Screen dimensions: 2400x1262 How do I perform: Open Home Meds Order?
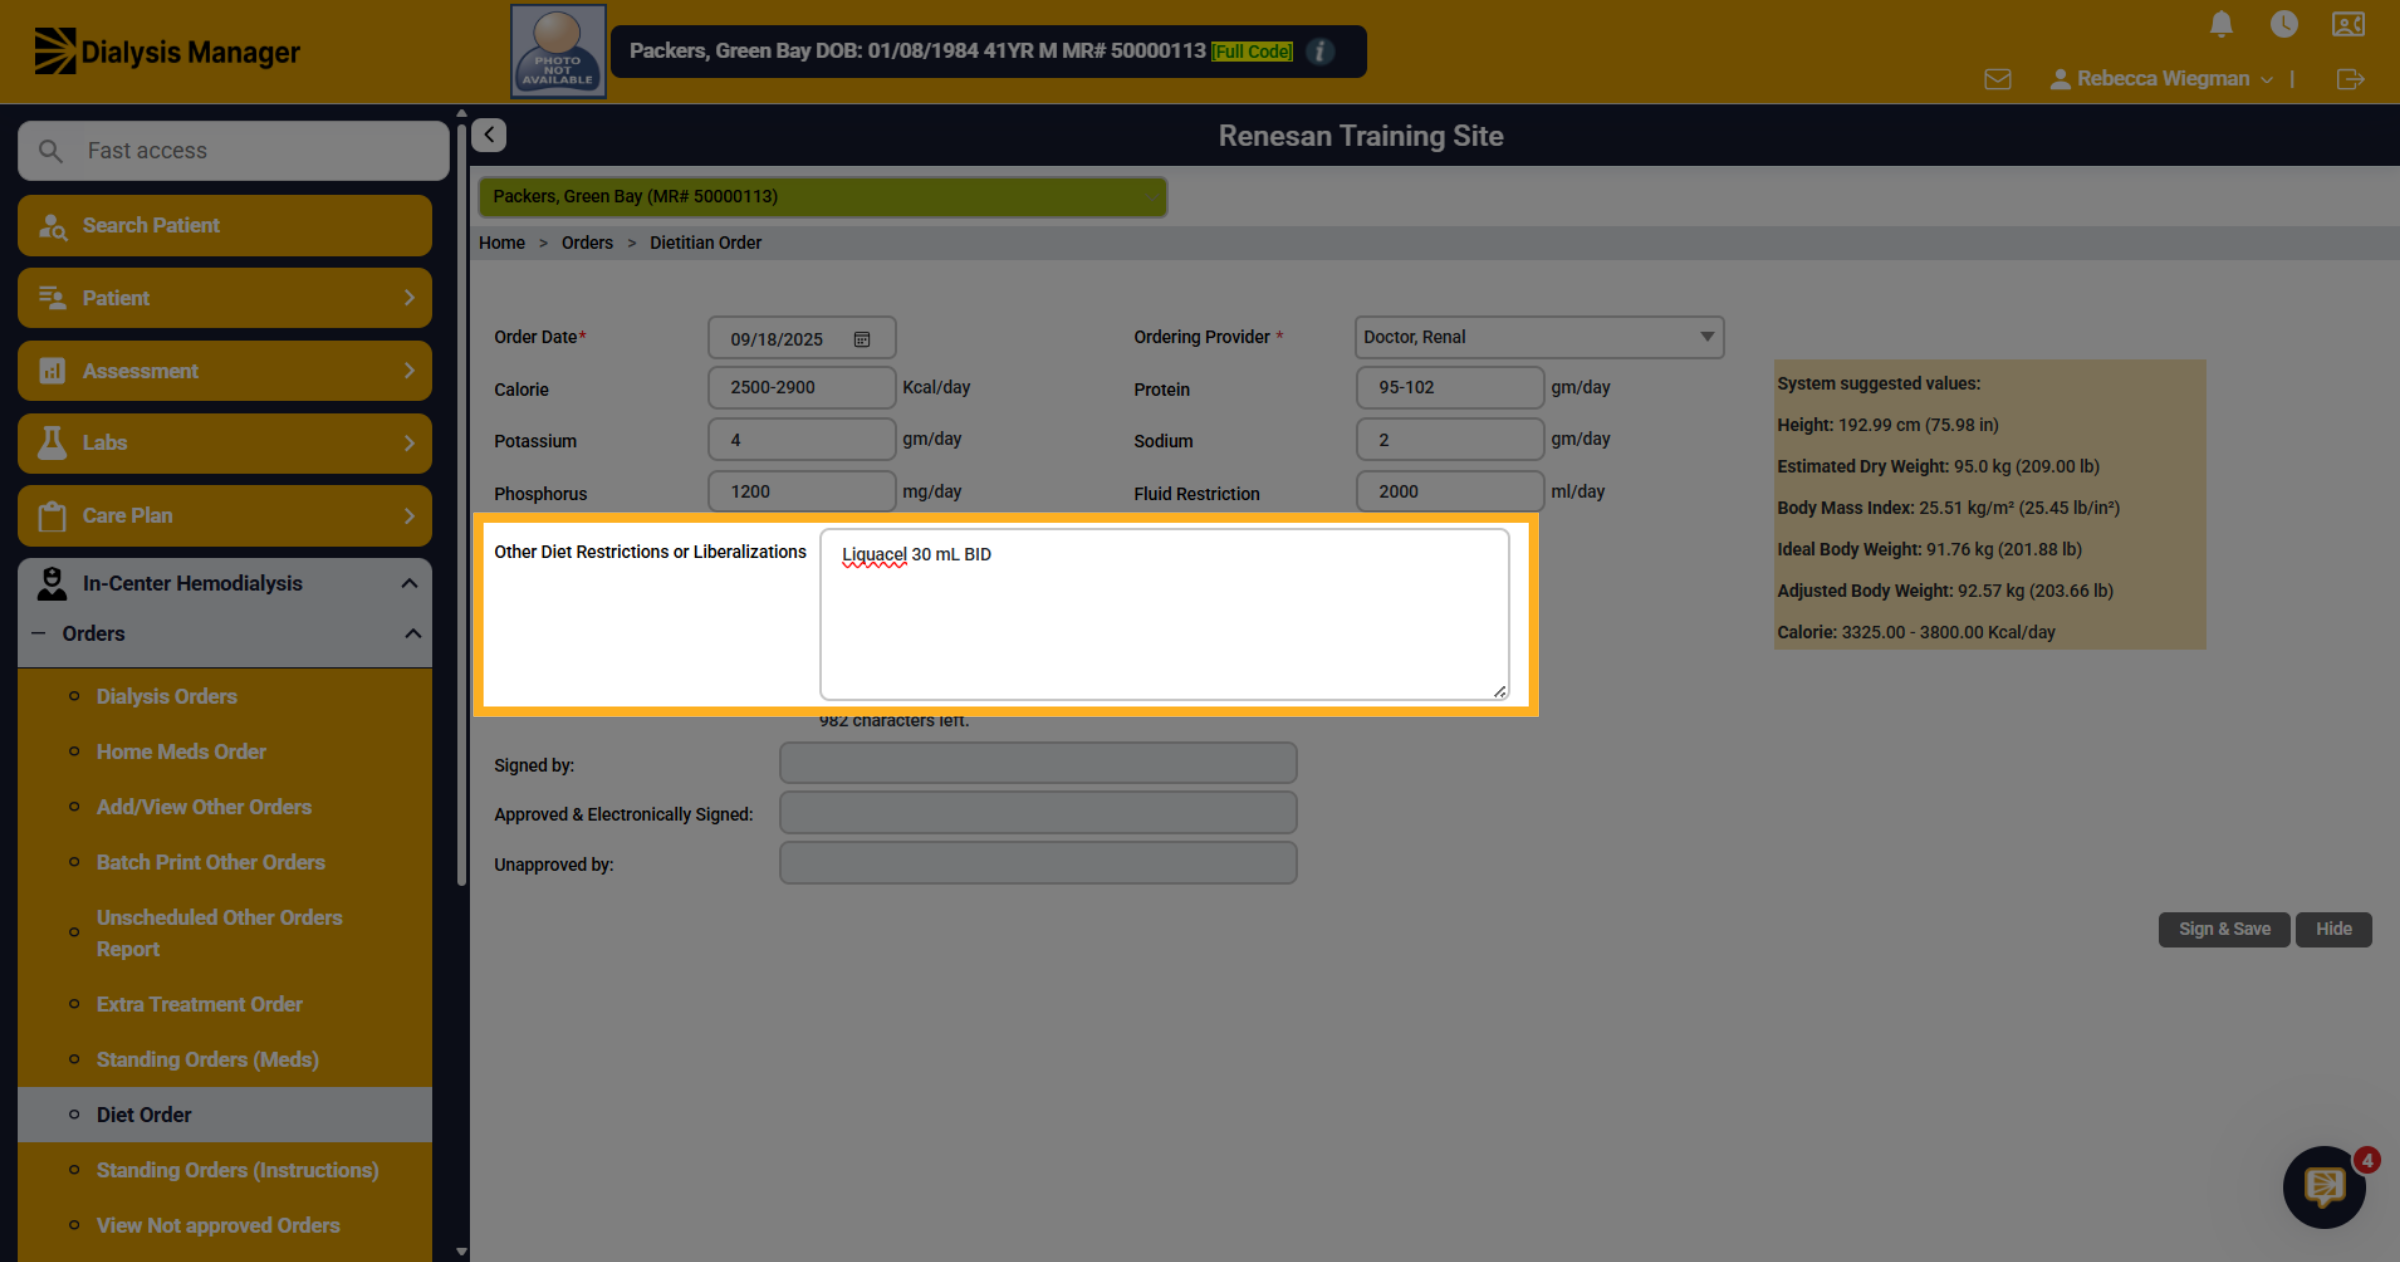pyautogui.click(x=181, y=752)
